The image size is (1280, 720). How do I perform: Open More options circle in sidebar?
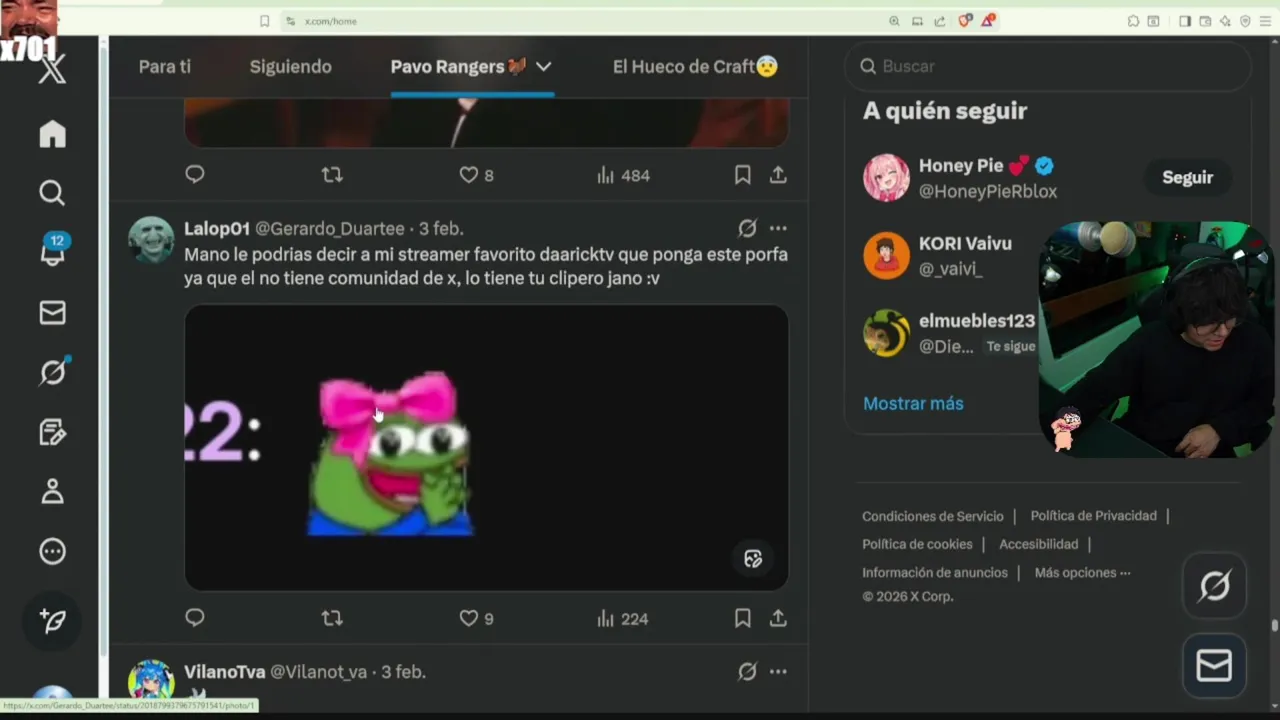52,551
